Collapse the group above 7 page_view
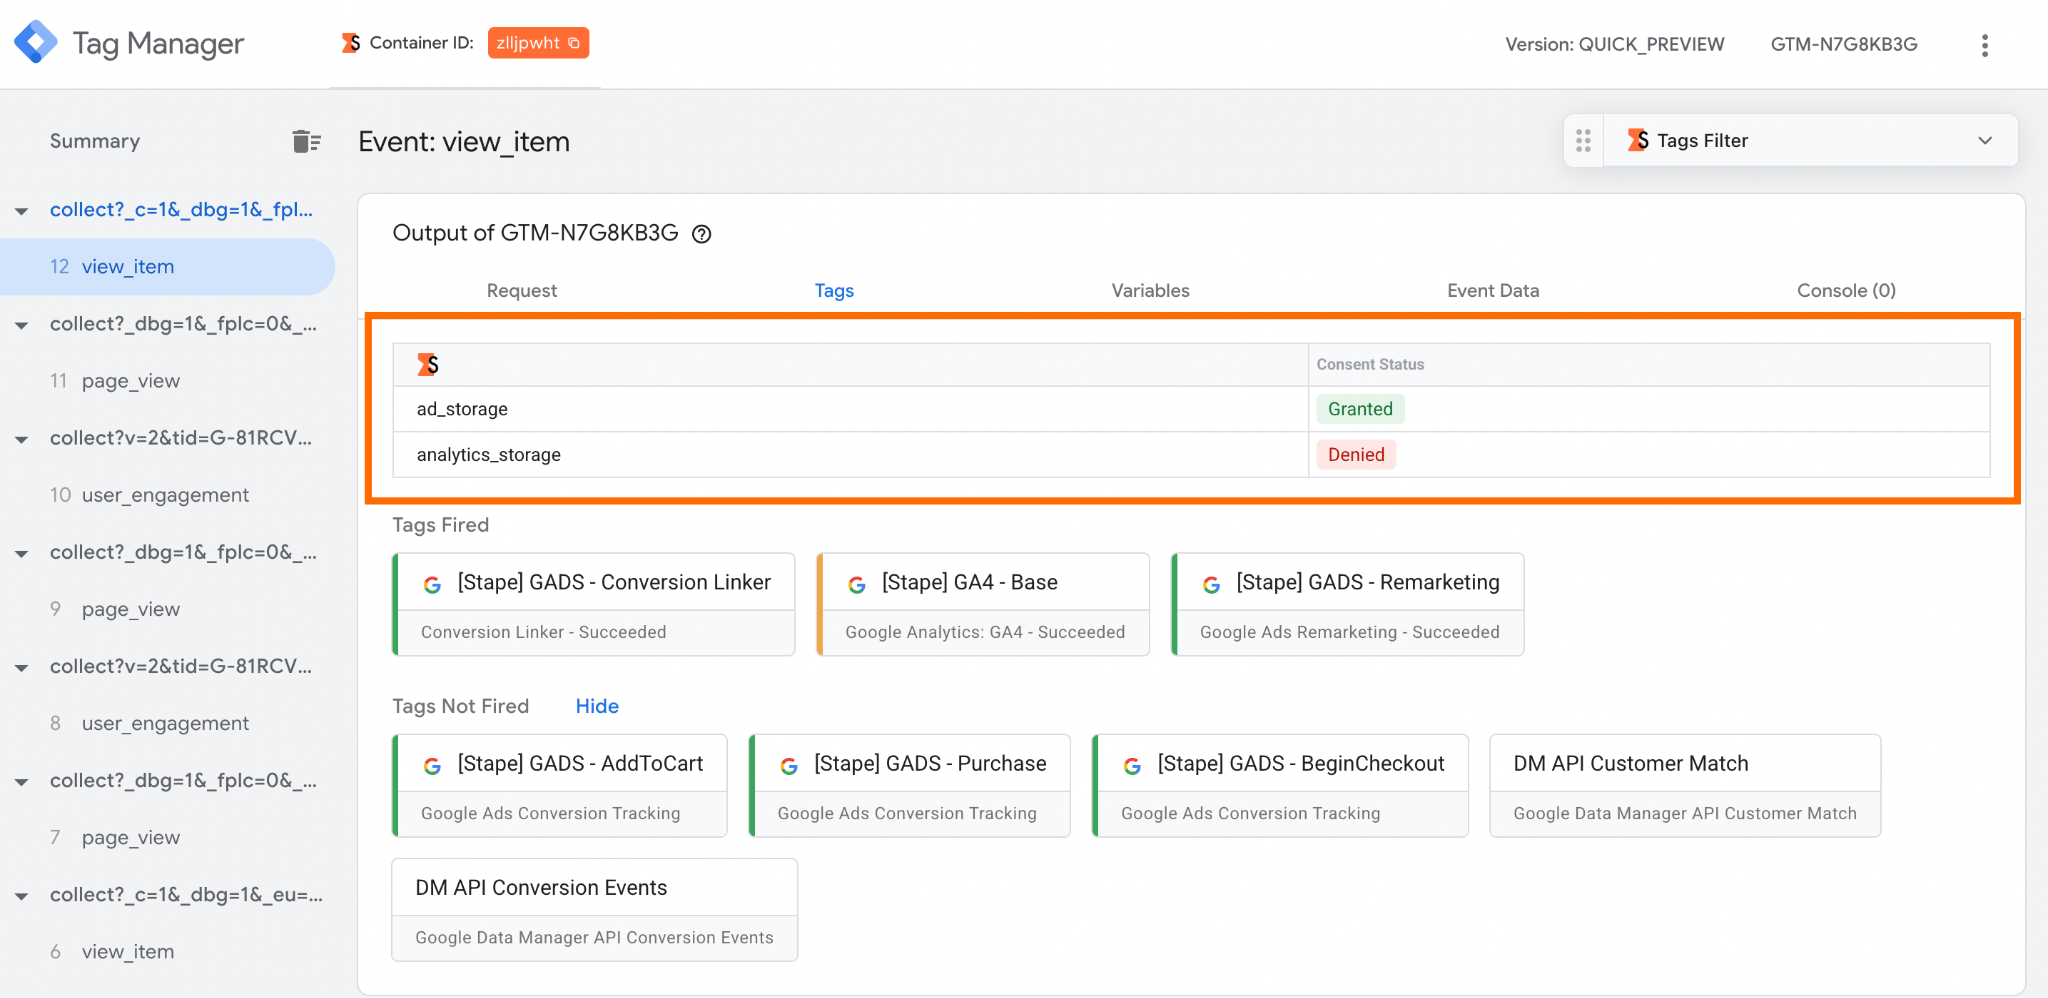The height and width of the screenshot is (998, 2048). pyautogui.click(x=21, y=781)
